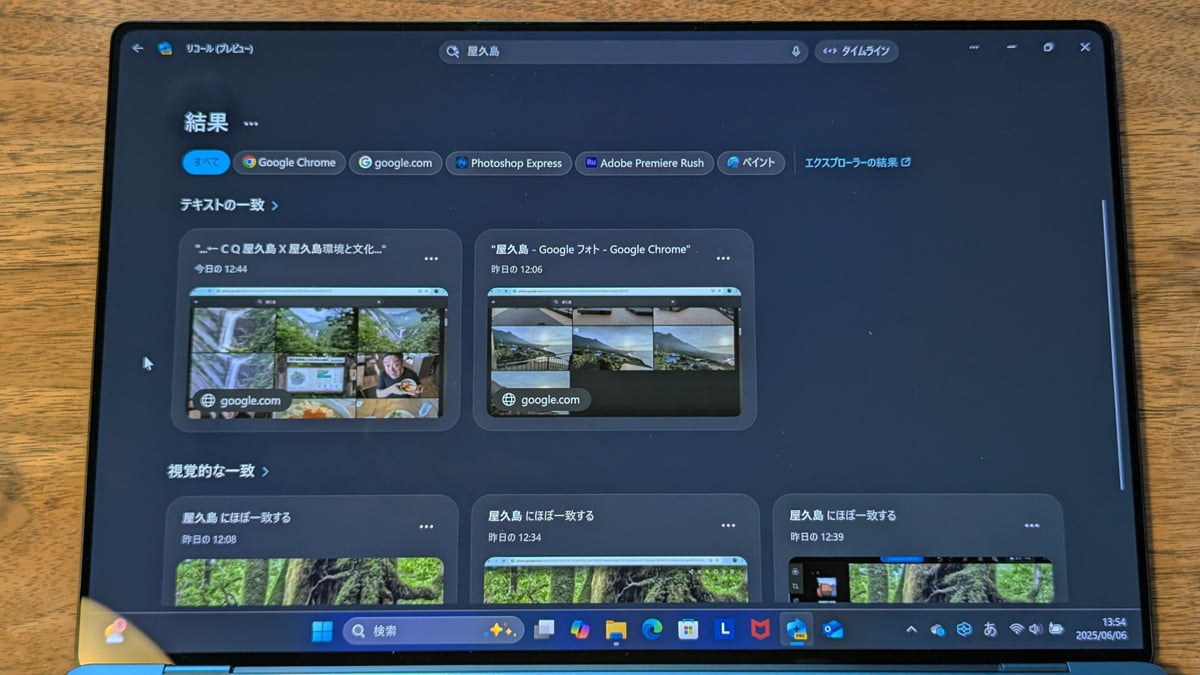The height and width of the screenshot is (675, 1200).
Task: Open エクスプローラーの結果 link
Action: point(858,162)
